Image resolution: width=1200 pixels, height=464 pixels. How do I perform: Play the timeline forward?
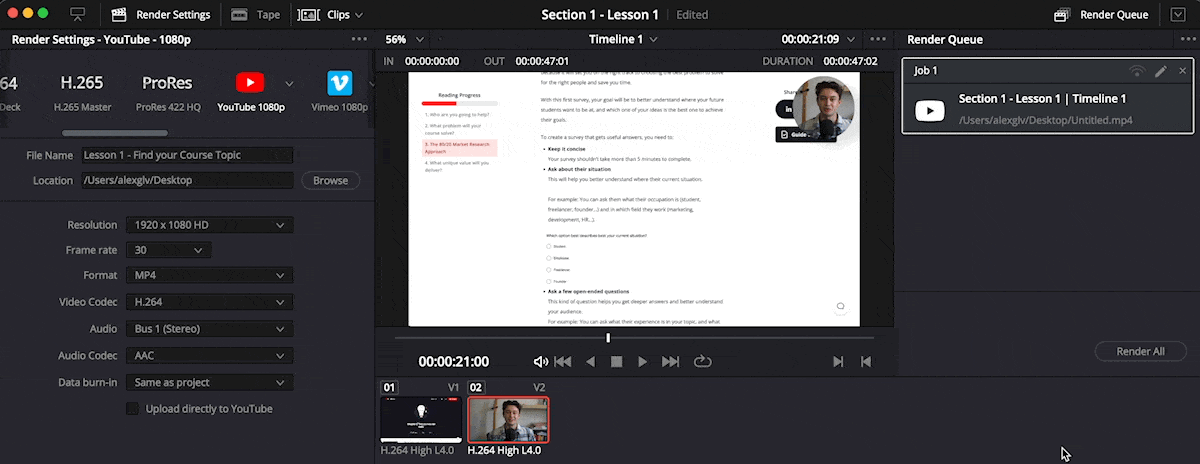point(643,361)
